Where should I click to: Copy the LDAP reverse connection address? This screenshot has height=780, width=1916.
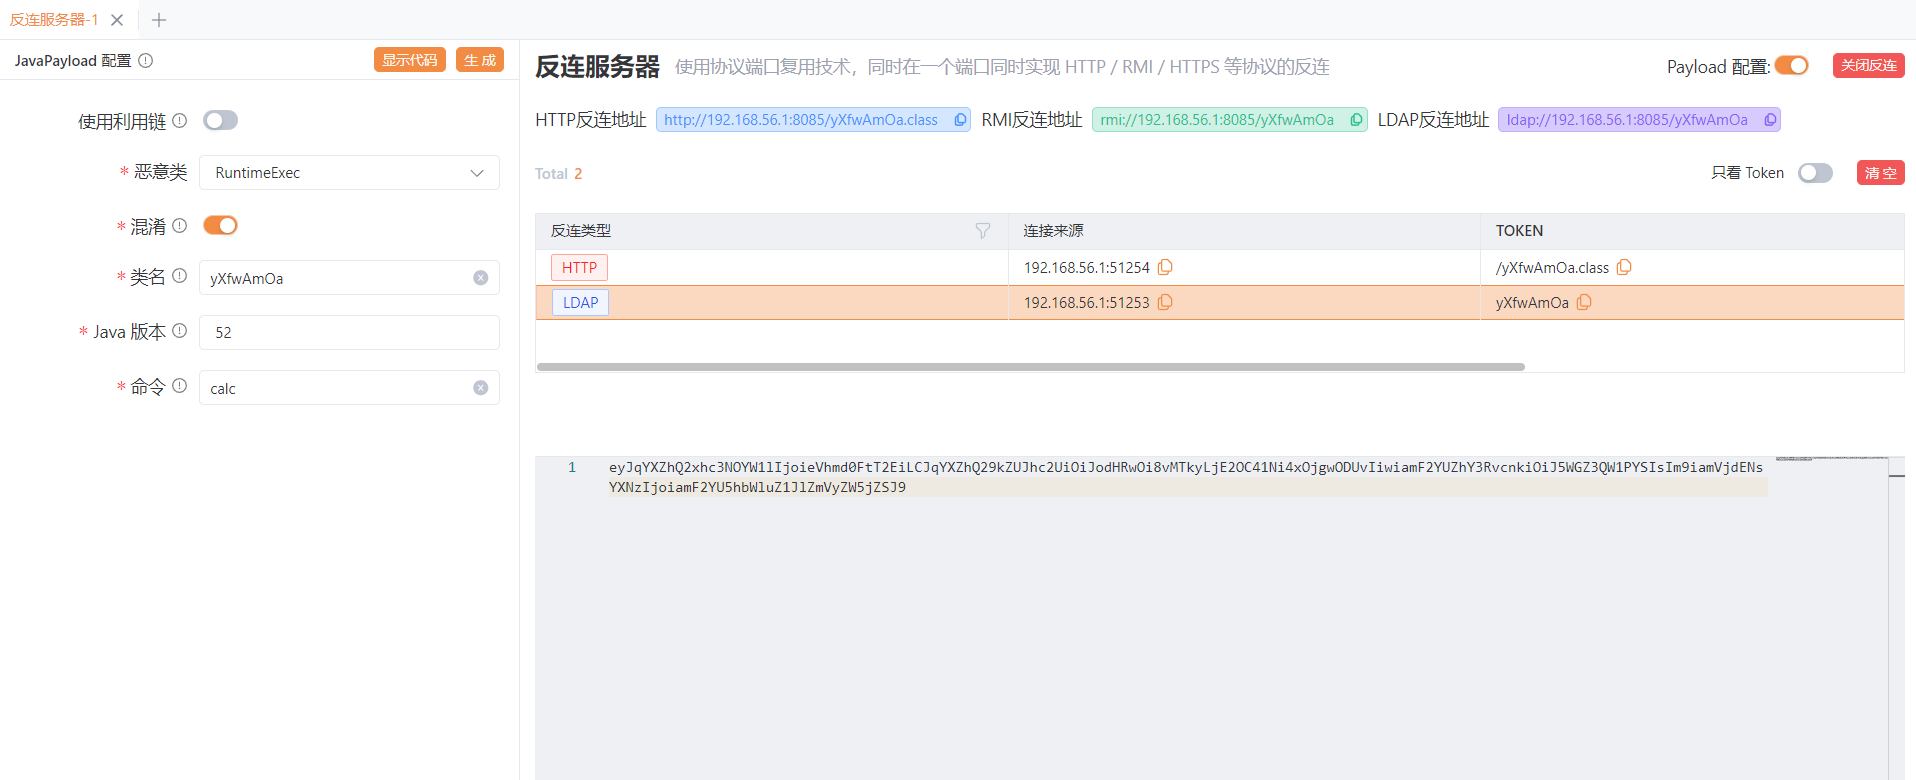[1770, 120]
